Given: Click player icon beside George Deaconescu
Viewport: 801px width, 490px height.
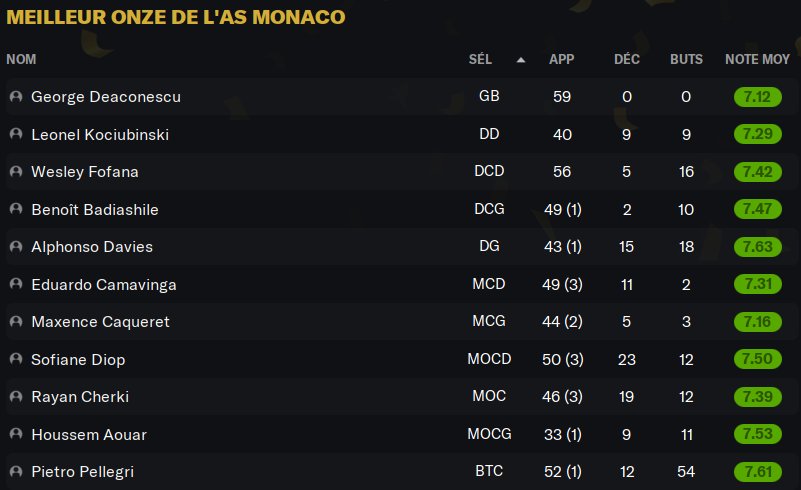Looking at the screenshot, I should pyautogui.click(x=16, y=97).
